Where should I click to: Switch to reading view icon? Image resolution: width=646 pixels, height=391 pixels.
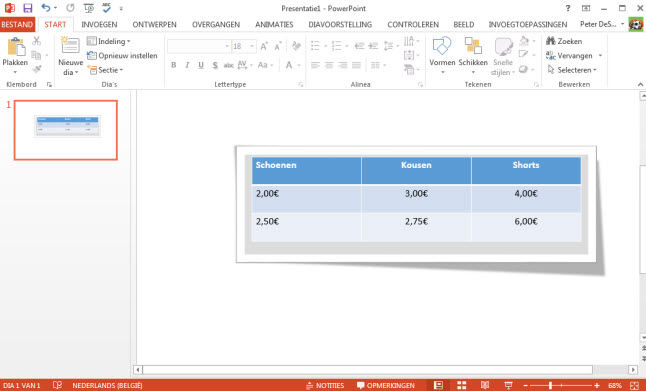click(485, 386)
